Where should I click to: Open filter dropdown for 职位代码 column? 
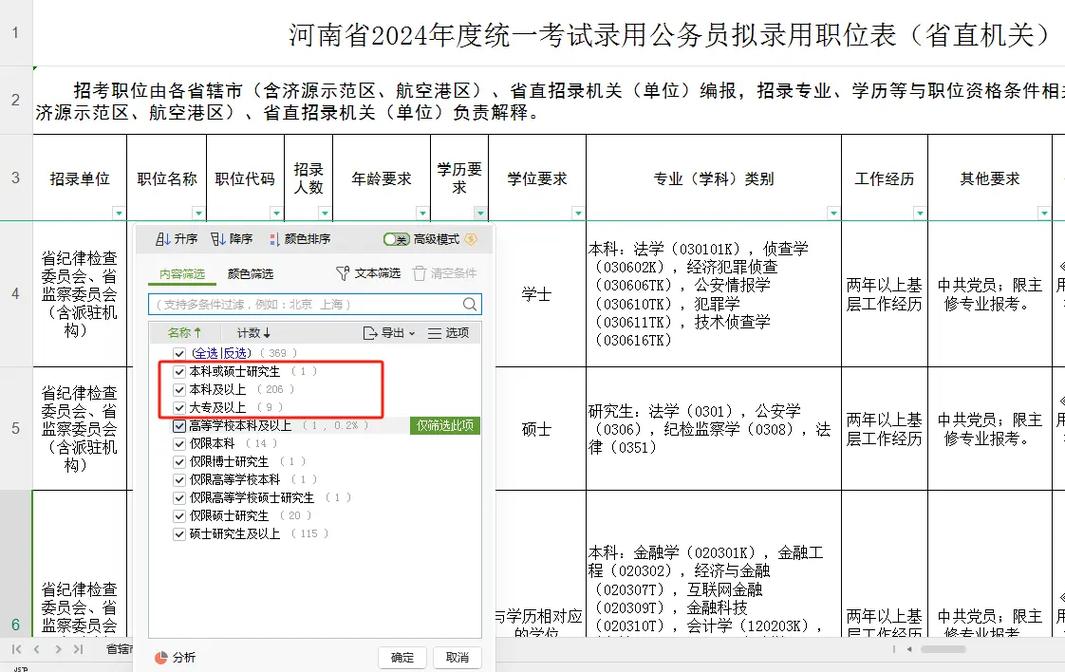pyautogui.click(x=276, y=213)
